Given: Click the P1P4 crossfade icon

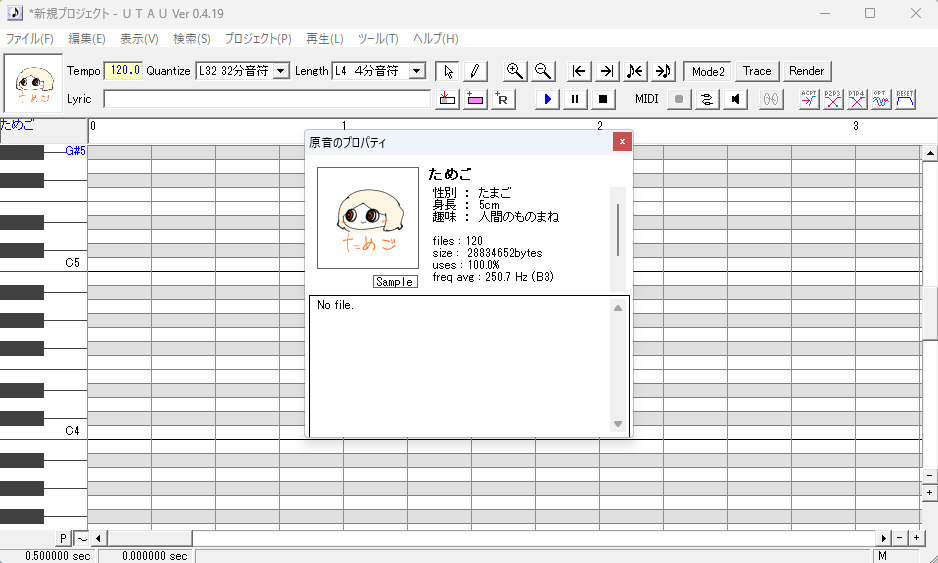Looking at the screenshot, I should coord(857,99).
